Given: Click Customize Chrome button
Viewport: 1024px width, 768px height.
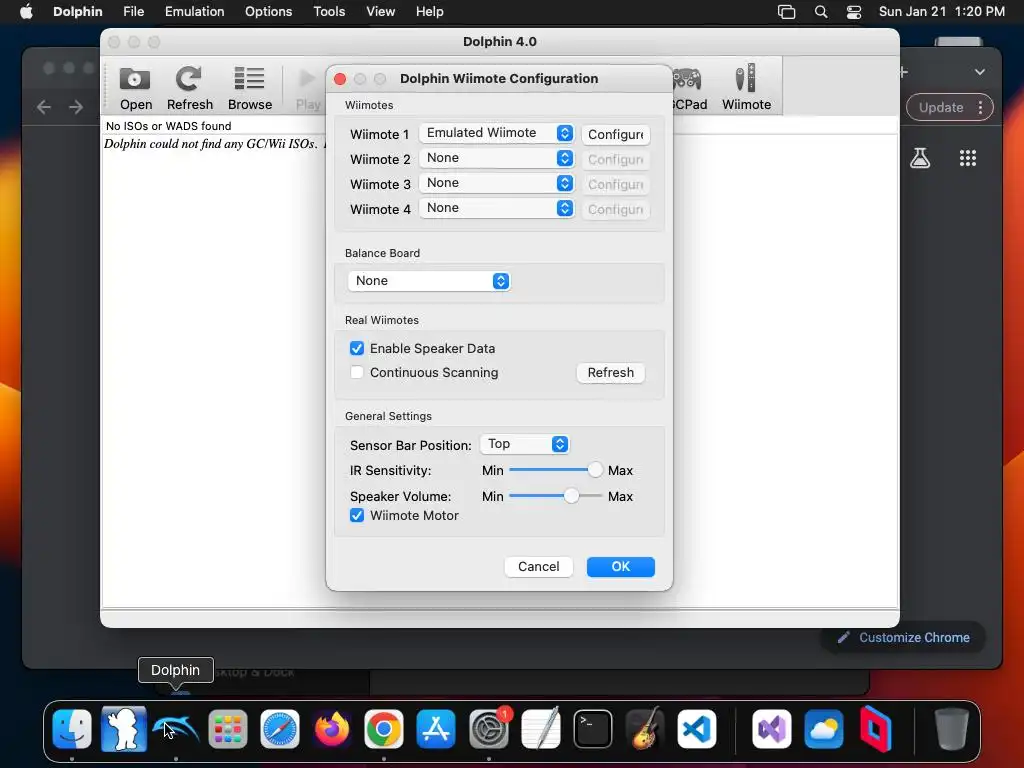Looking at the screenshot, I should (x=903, y=637).
